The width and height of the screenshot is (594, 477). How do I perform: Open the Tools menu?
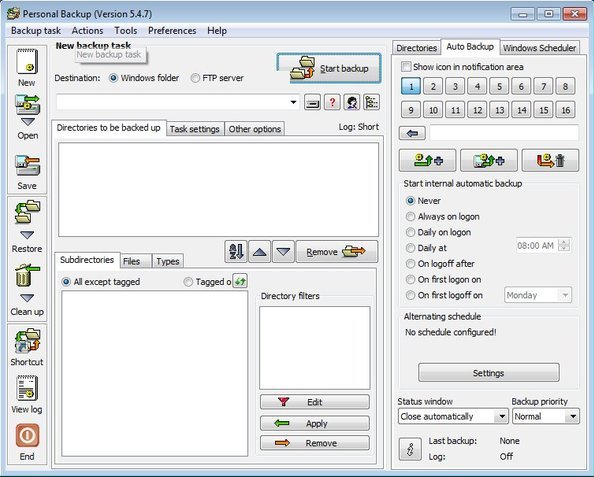(x=126, y=31)
